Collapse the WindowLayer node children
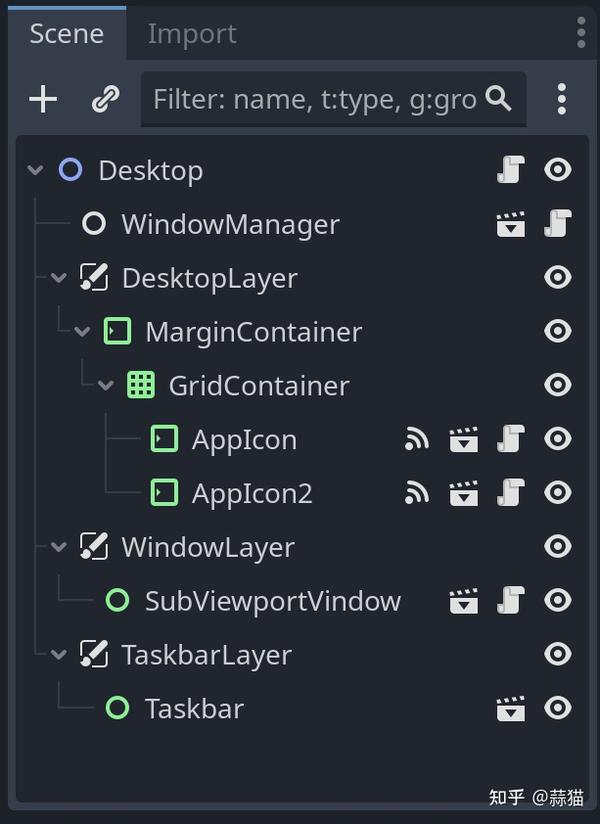600x824 pixels. click(60, 547)
